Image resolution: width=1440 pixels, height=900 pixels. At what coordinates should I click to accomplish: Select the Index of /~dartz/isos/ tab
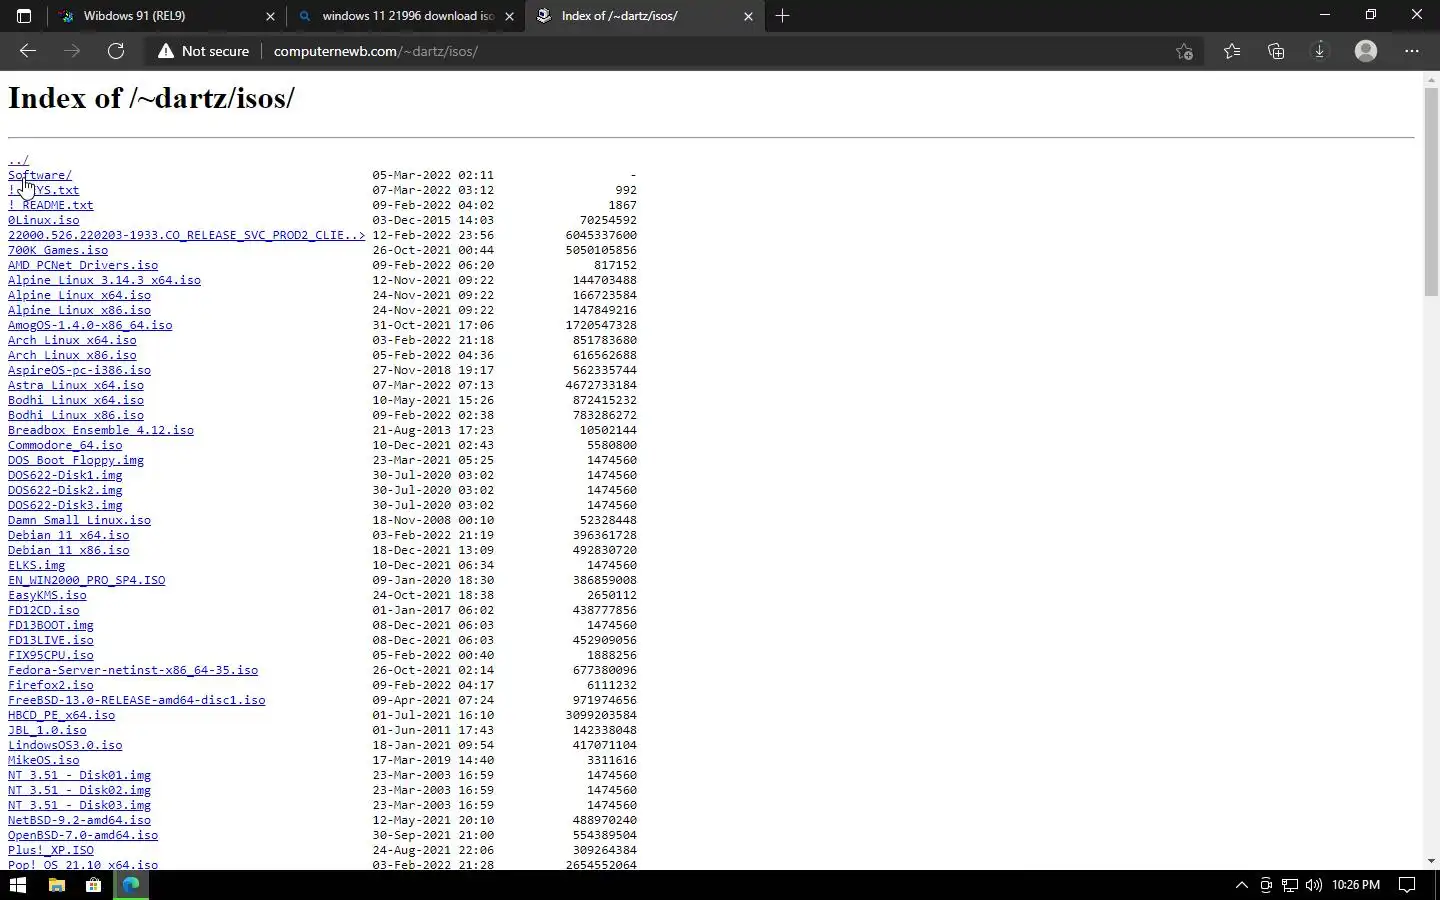[x=645, y=16]
